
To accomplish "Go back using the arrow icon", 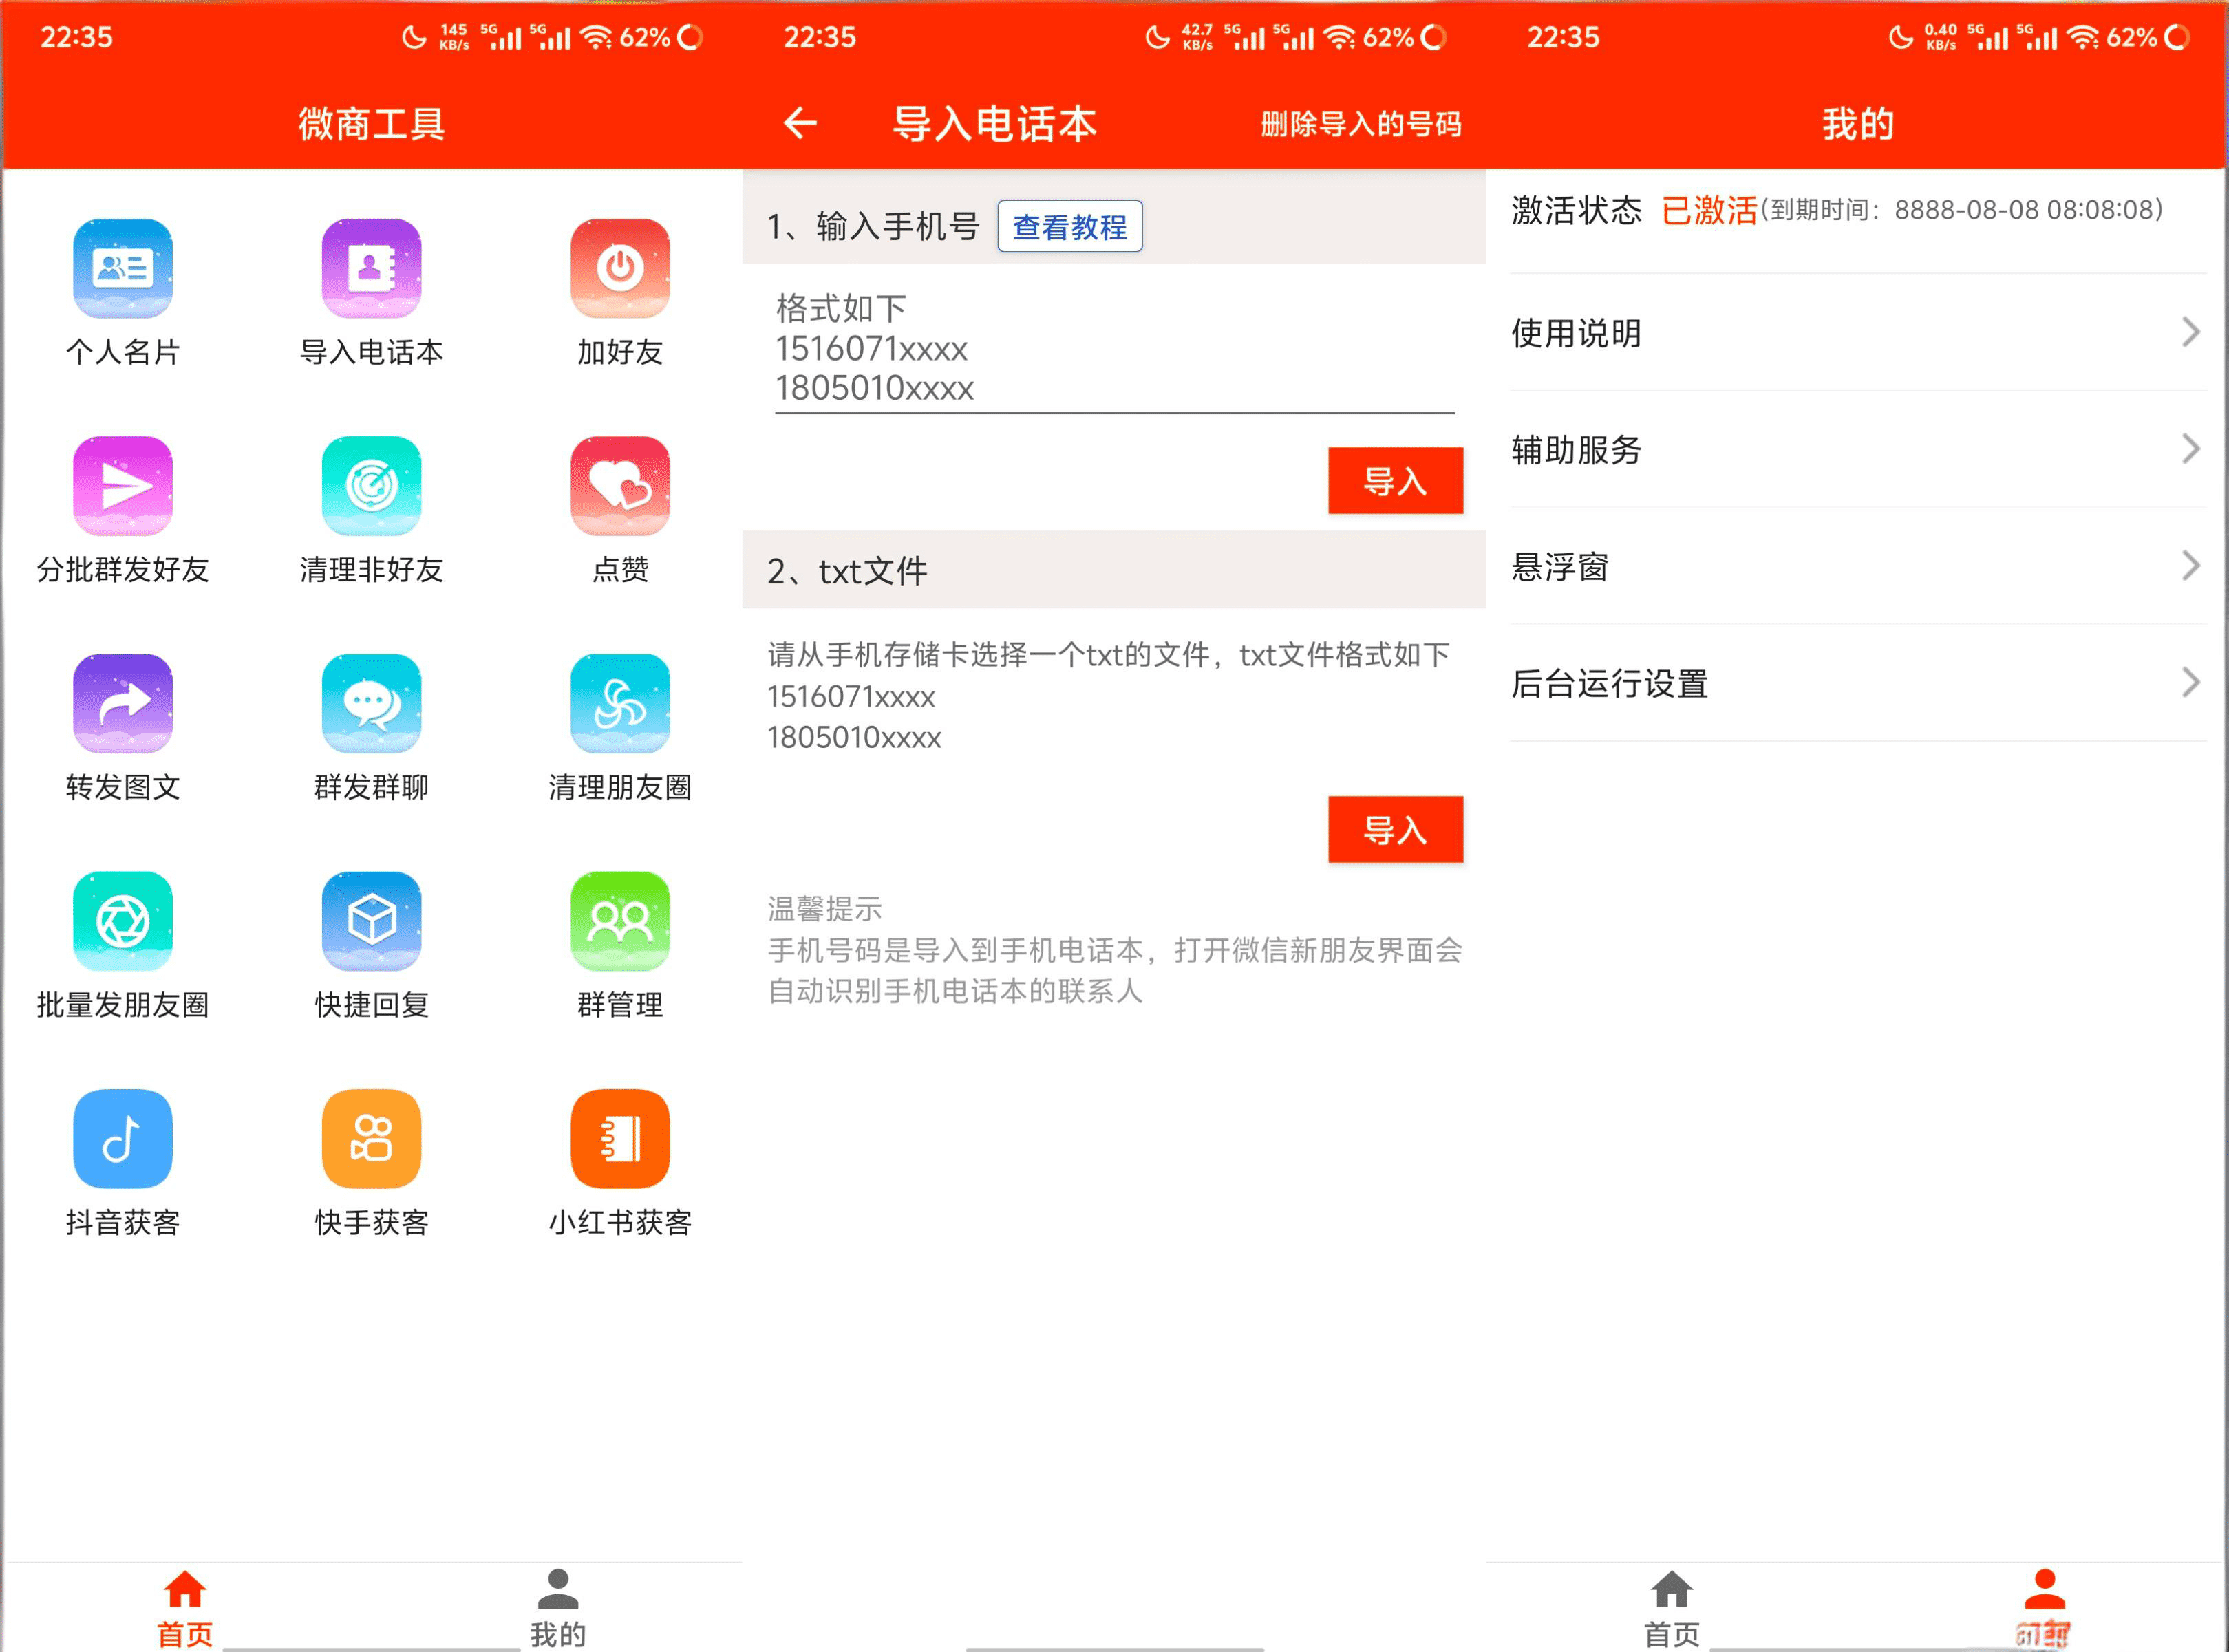I will point(800,123).
